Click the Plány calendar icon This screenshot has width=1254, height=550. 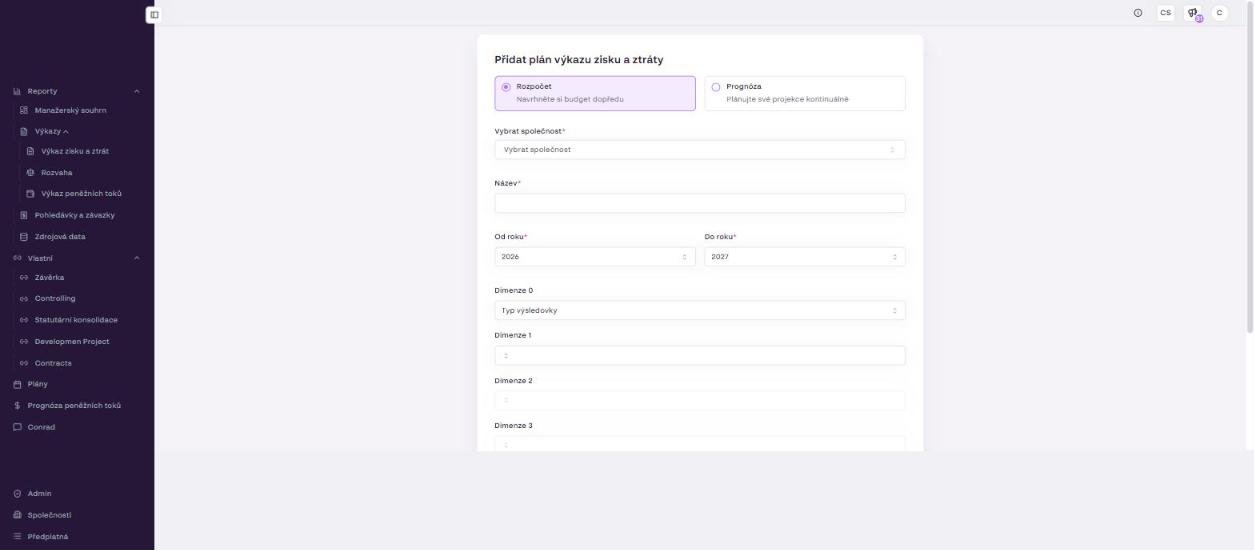pyautogui.click(x=17, y=384)
